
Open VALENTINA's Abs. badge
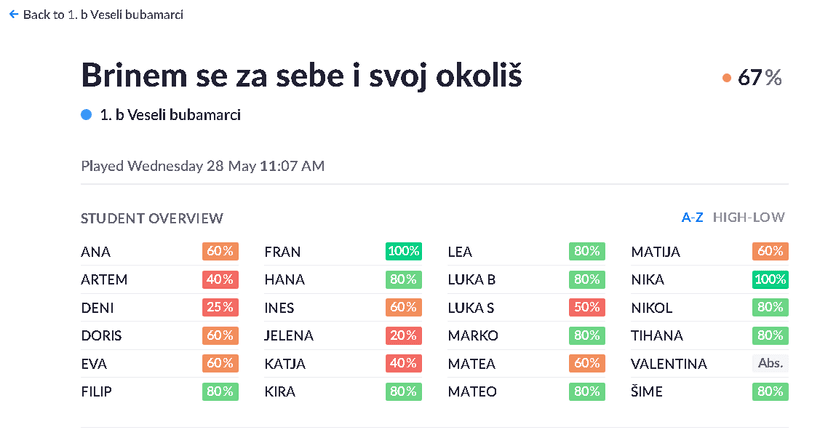770,364
